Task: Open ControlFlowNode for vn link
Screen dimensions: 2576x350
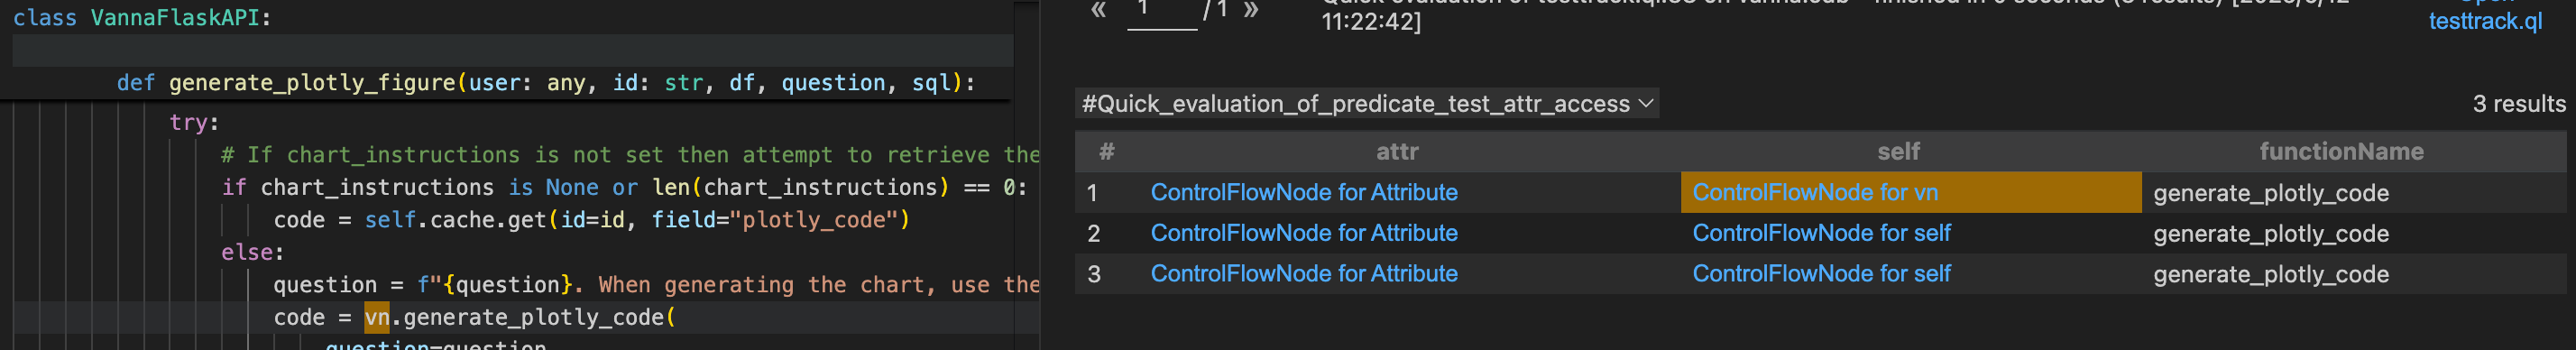Action: tap(1814, 192)
